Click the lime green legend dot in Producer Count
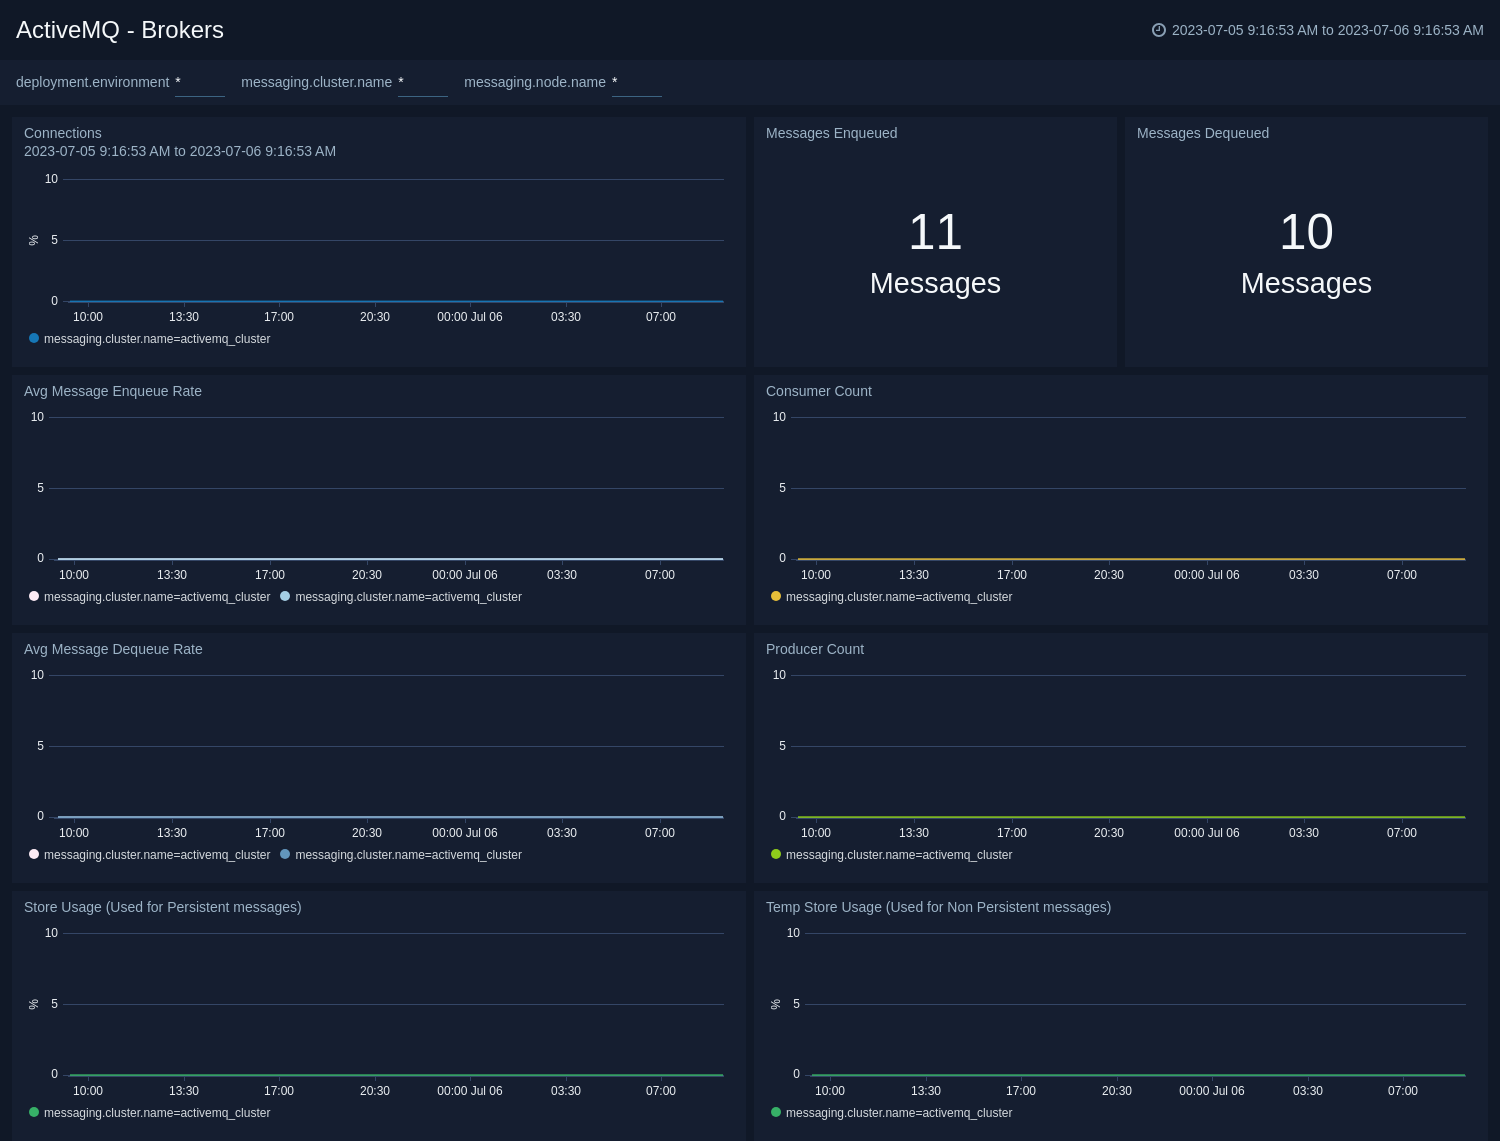1500x1141 pixels. pos(776,854)
